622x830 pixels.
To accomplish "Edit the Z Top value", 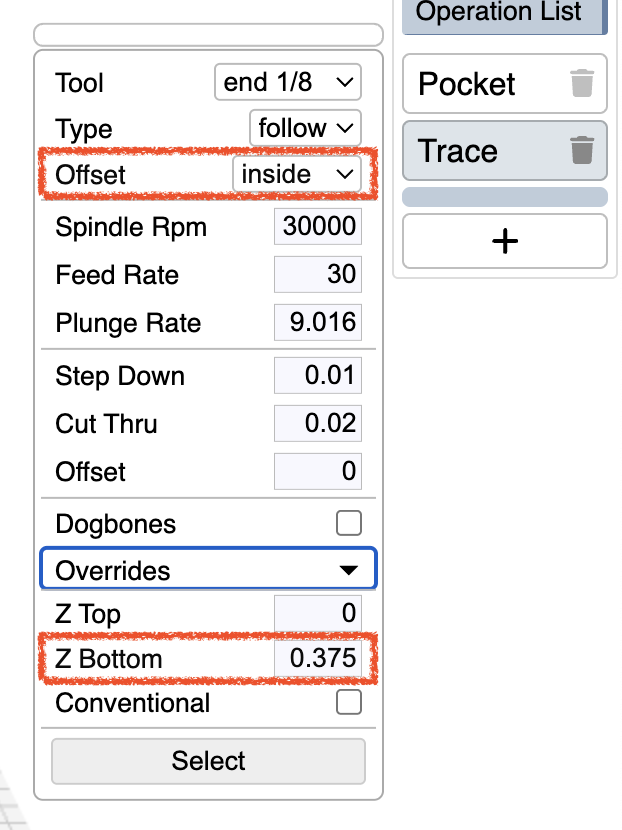I will click(x=318, y=612).
